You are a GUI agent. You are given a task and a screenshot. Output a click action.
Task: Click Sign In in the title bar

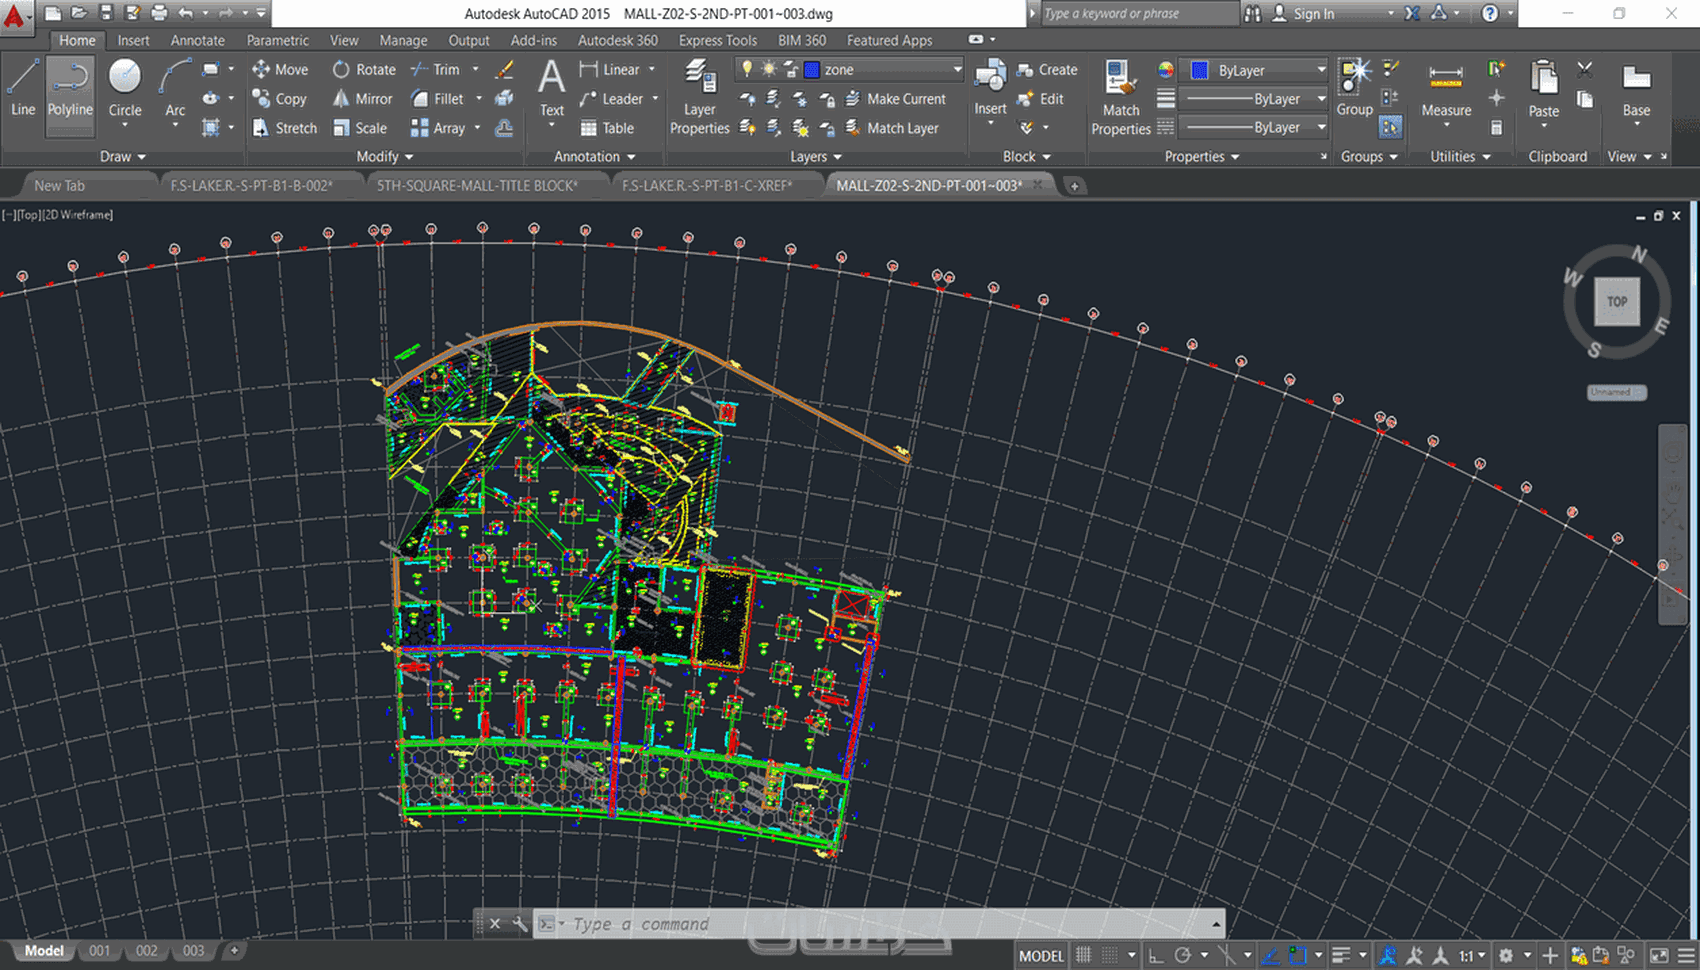[x=1312, y=14]
